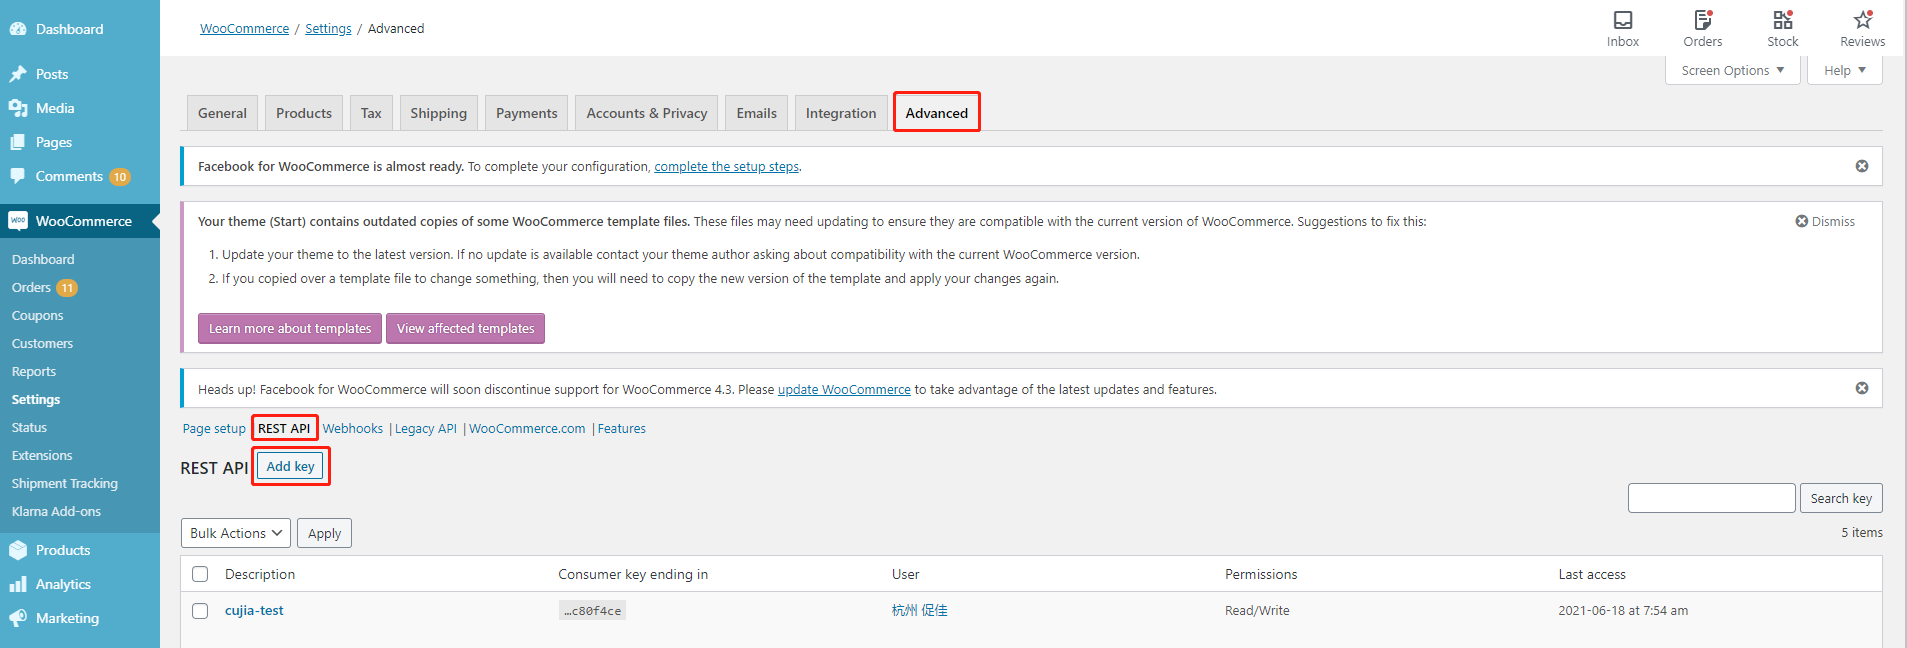Close the Heads up WooCommerce 4.3 notice

pyautogui.click(x=1861, y=388)
